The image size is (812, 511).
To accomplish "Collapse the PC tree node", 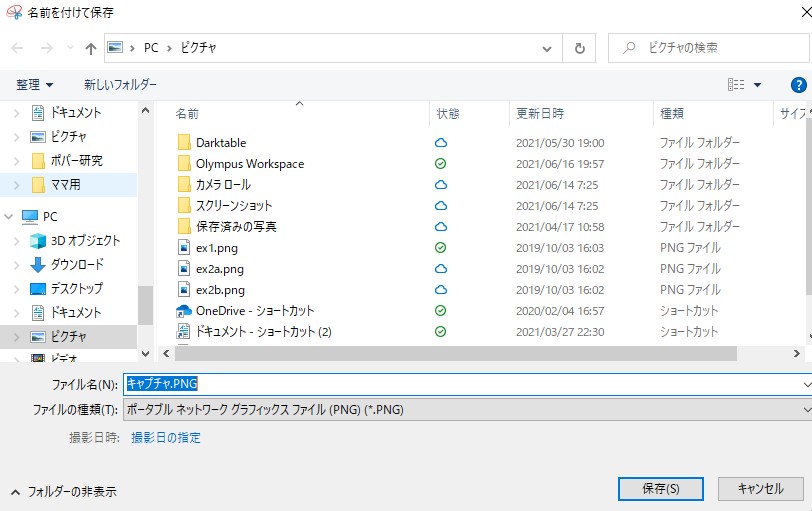I will pyautogui.click(x=8, y=216).
